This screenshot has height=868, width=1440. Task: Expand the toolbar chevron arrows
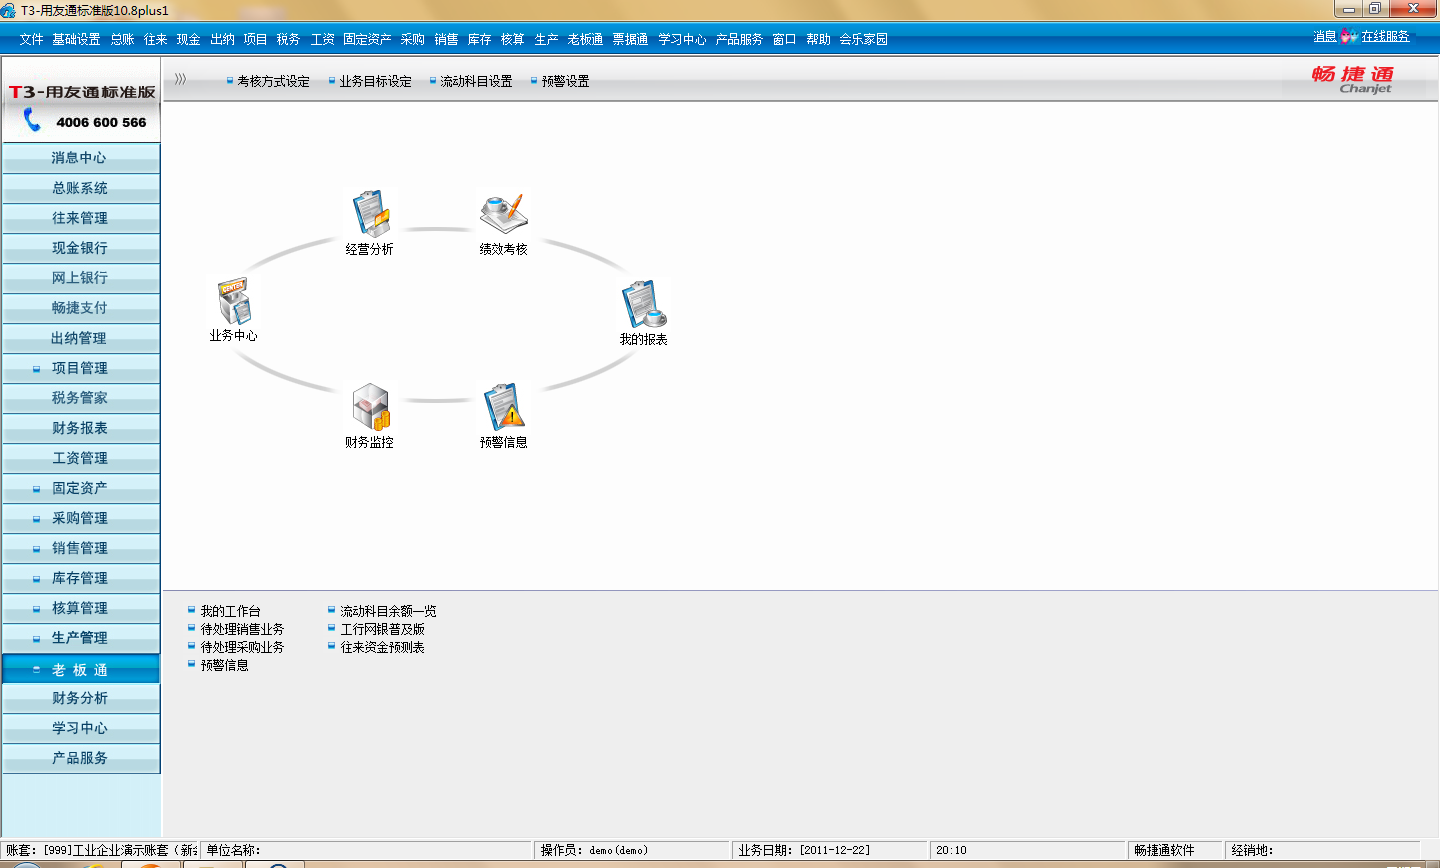click(180, 79)
